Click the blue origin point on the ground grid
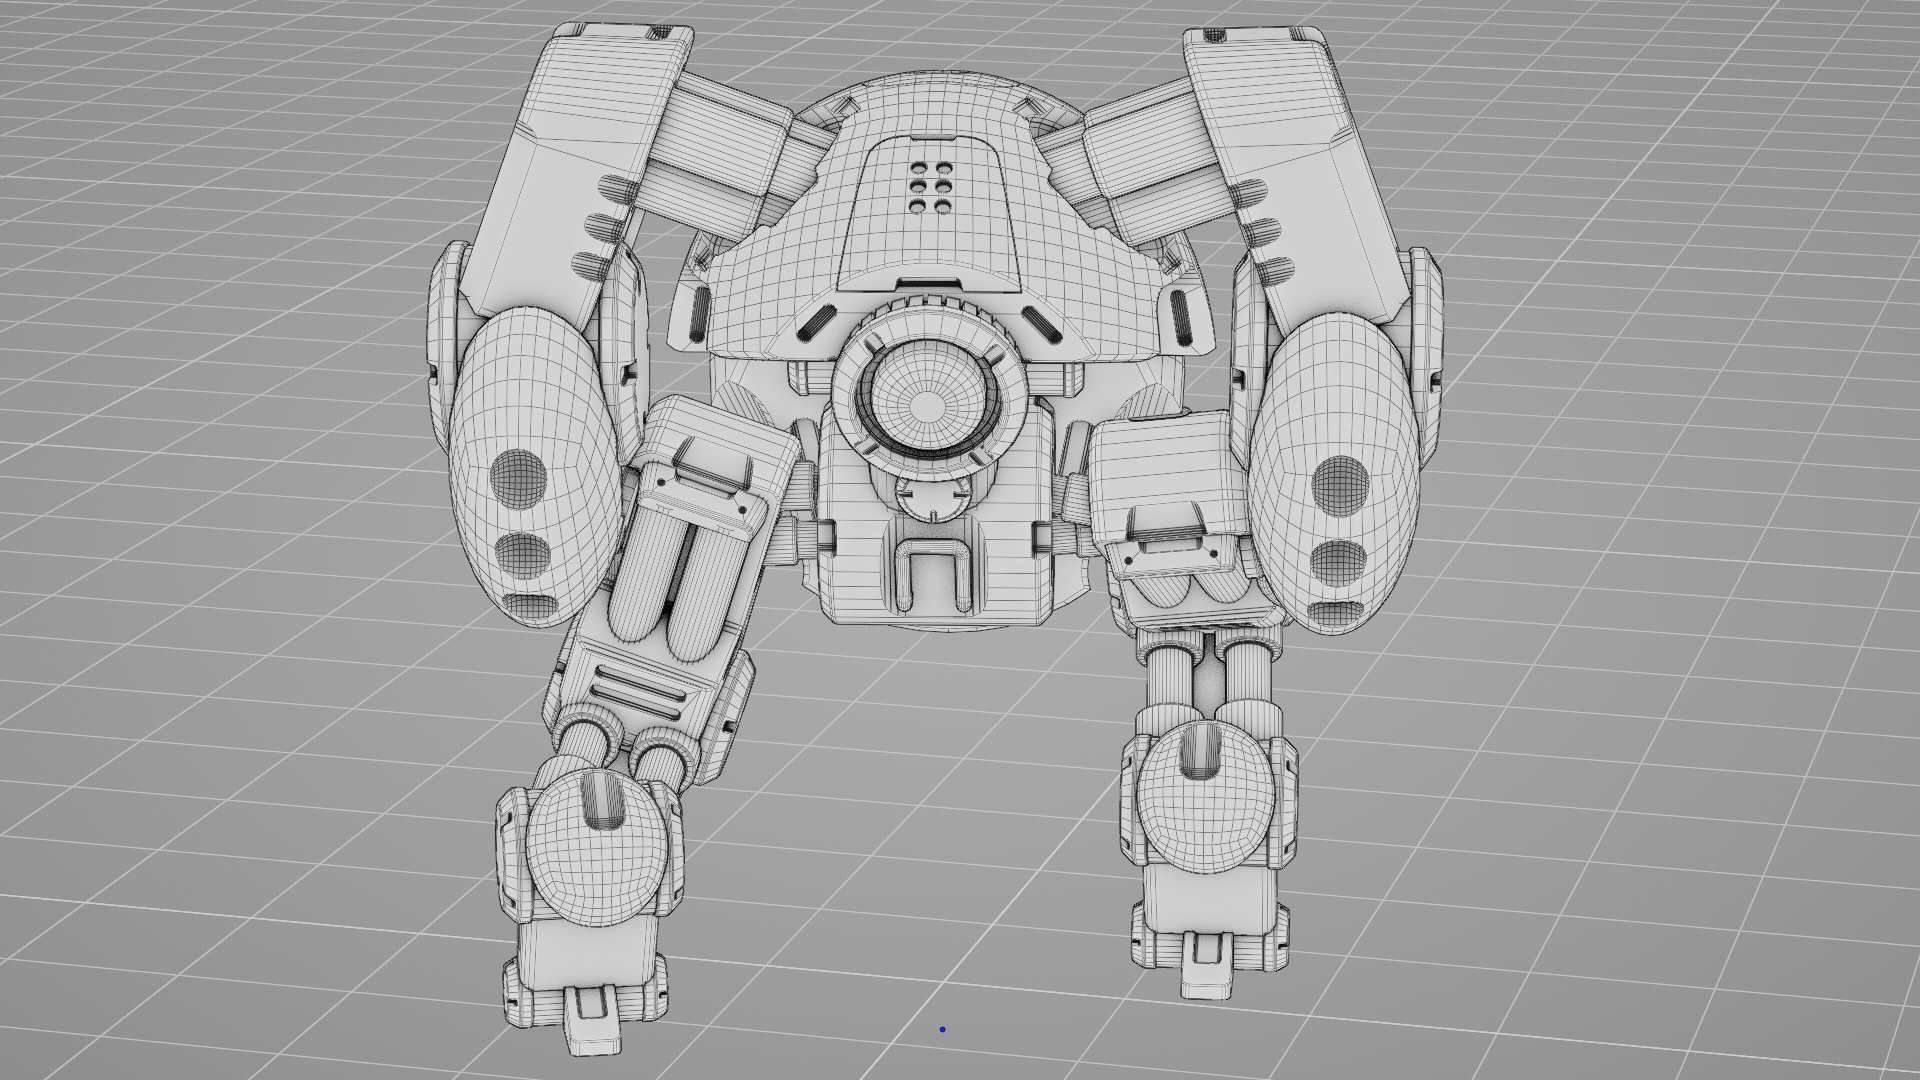 [942, 1029]
